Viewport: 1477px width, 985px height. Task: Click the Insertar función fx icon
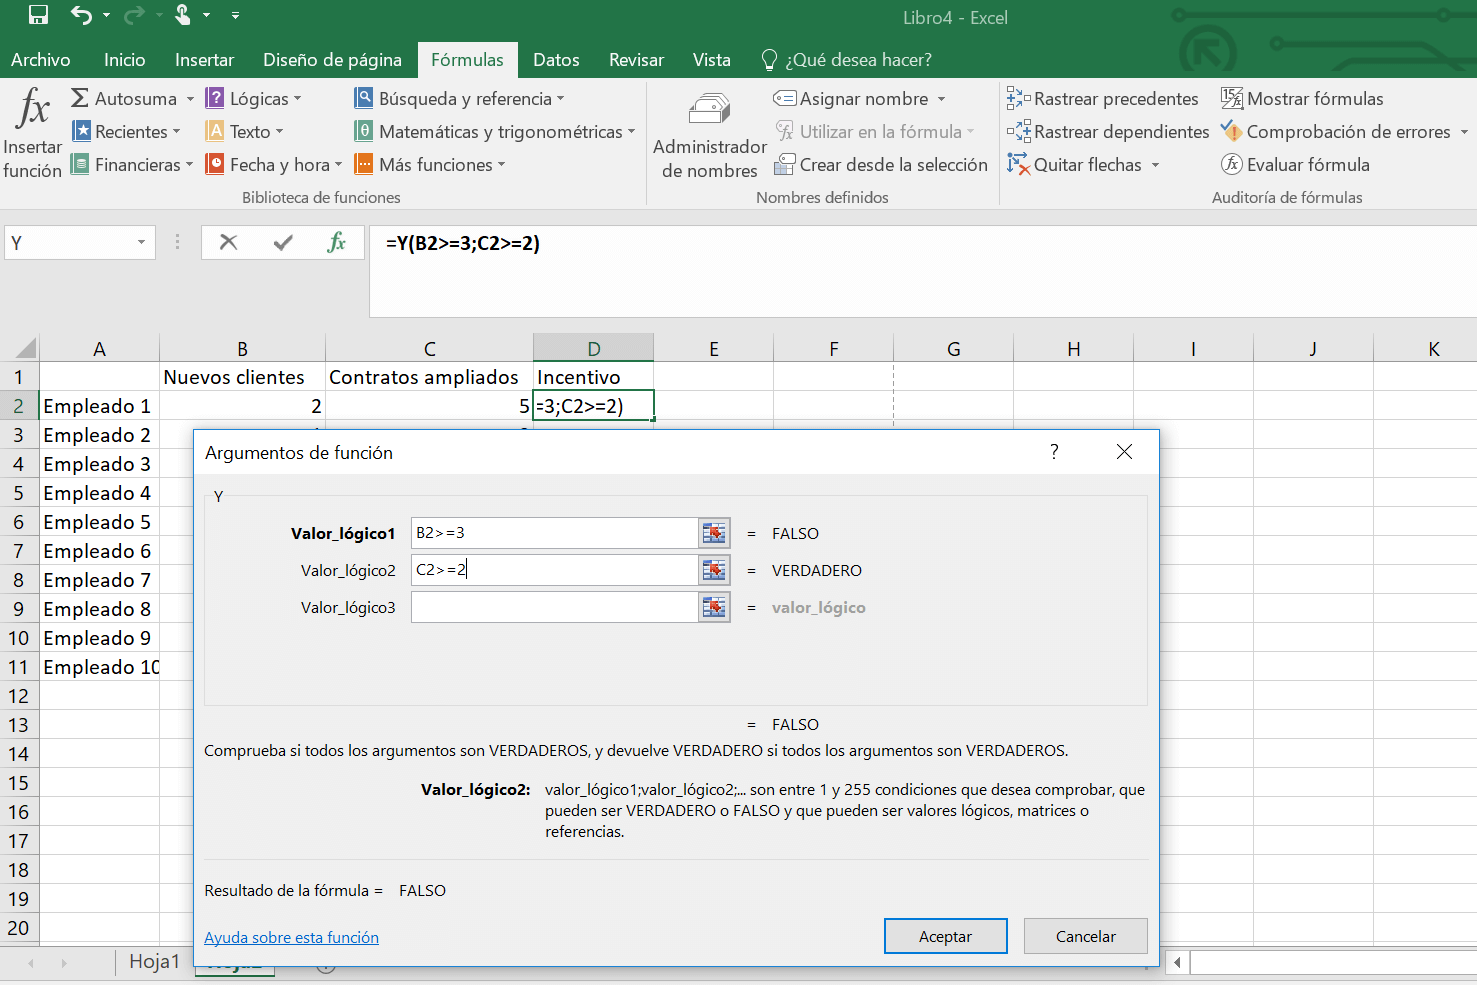33,108
